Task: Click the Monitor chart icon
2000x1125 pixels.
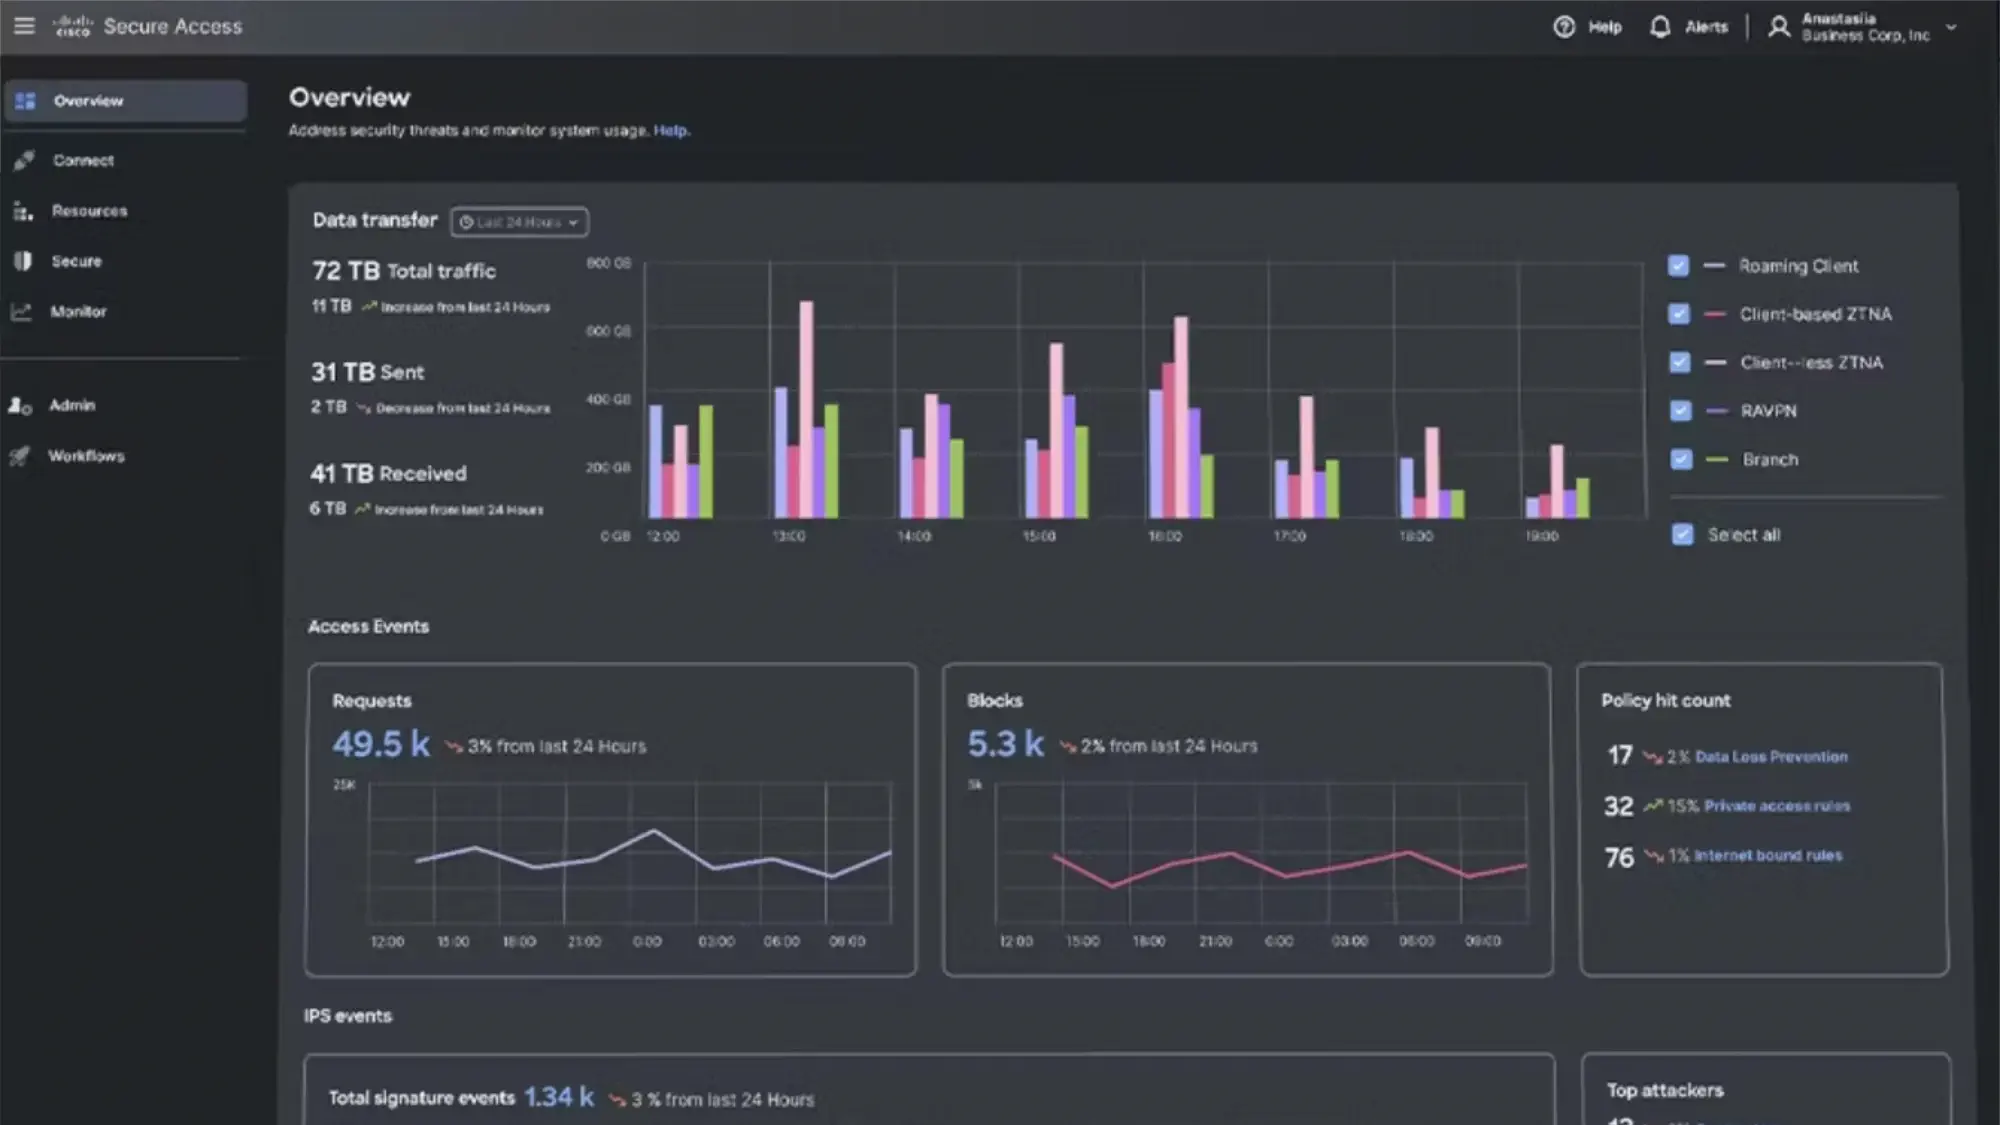Action: (22, 311)
